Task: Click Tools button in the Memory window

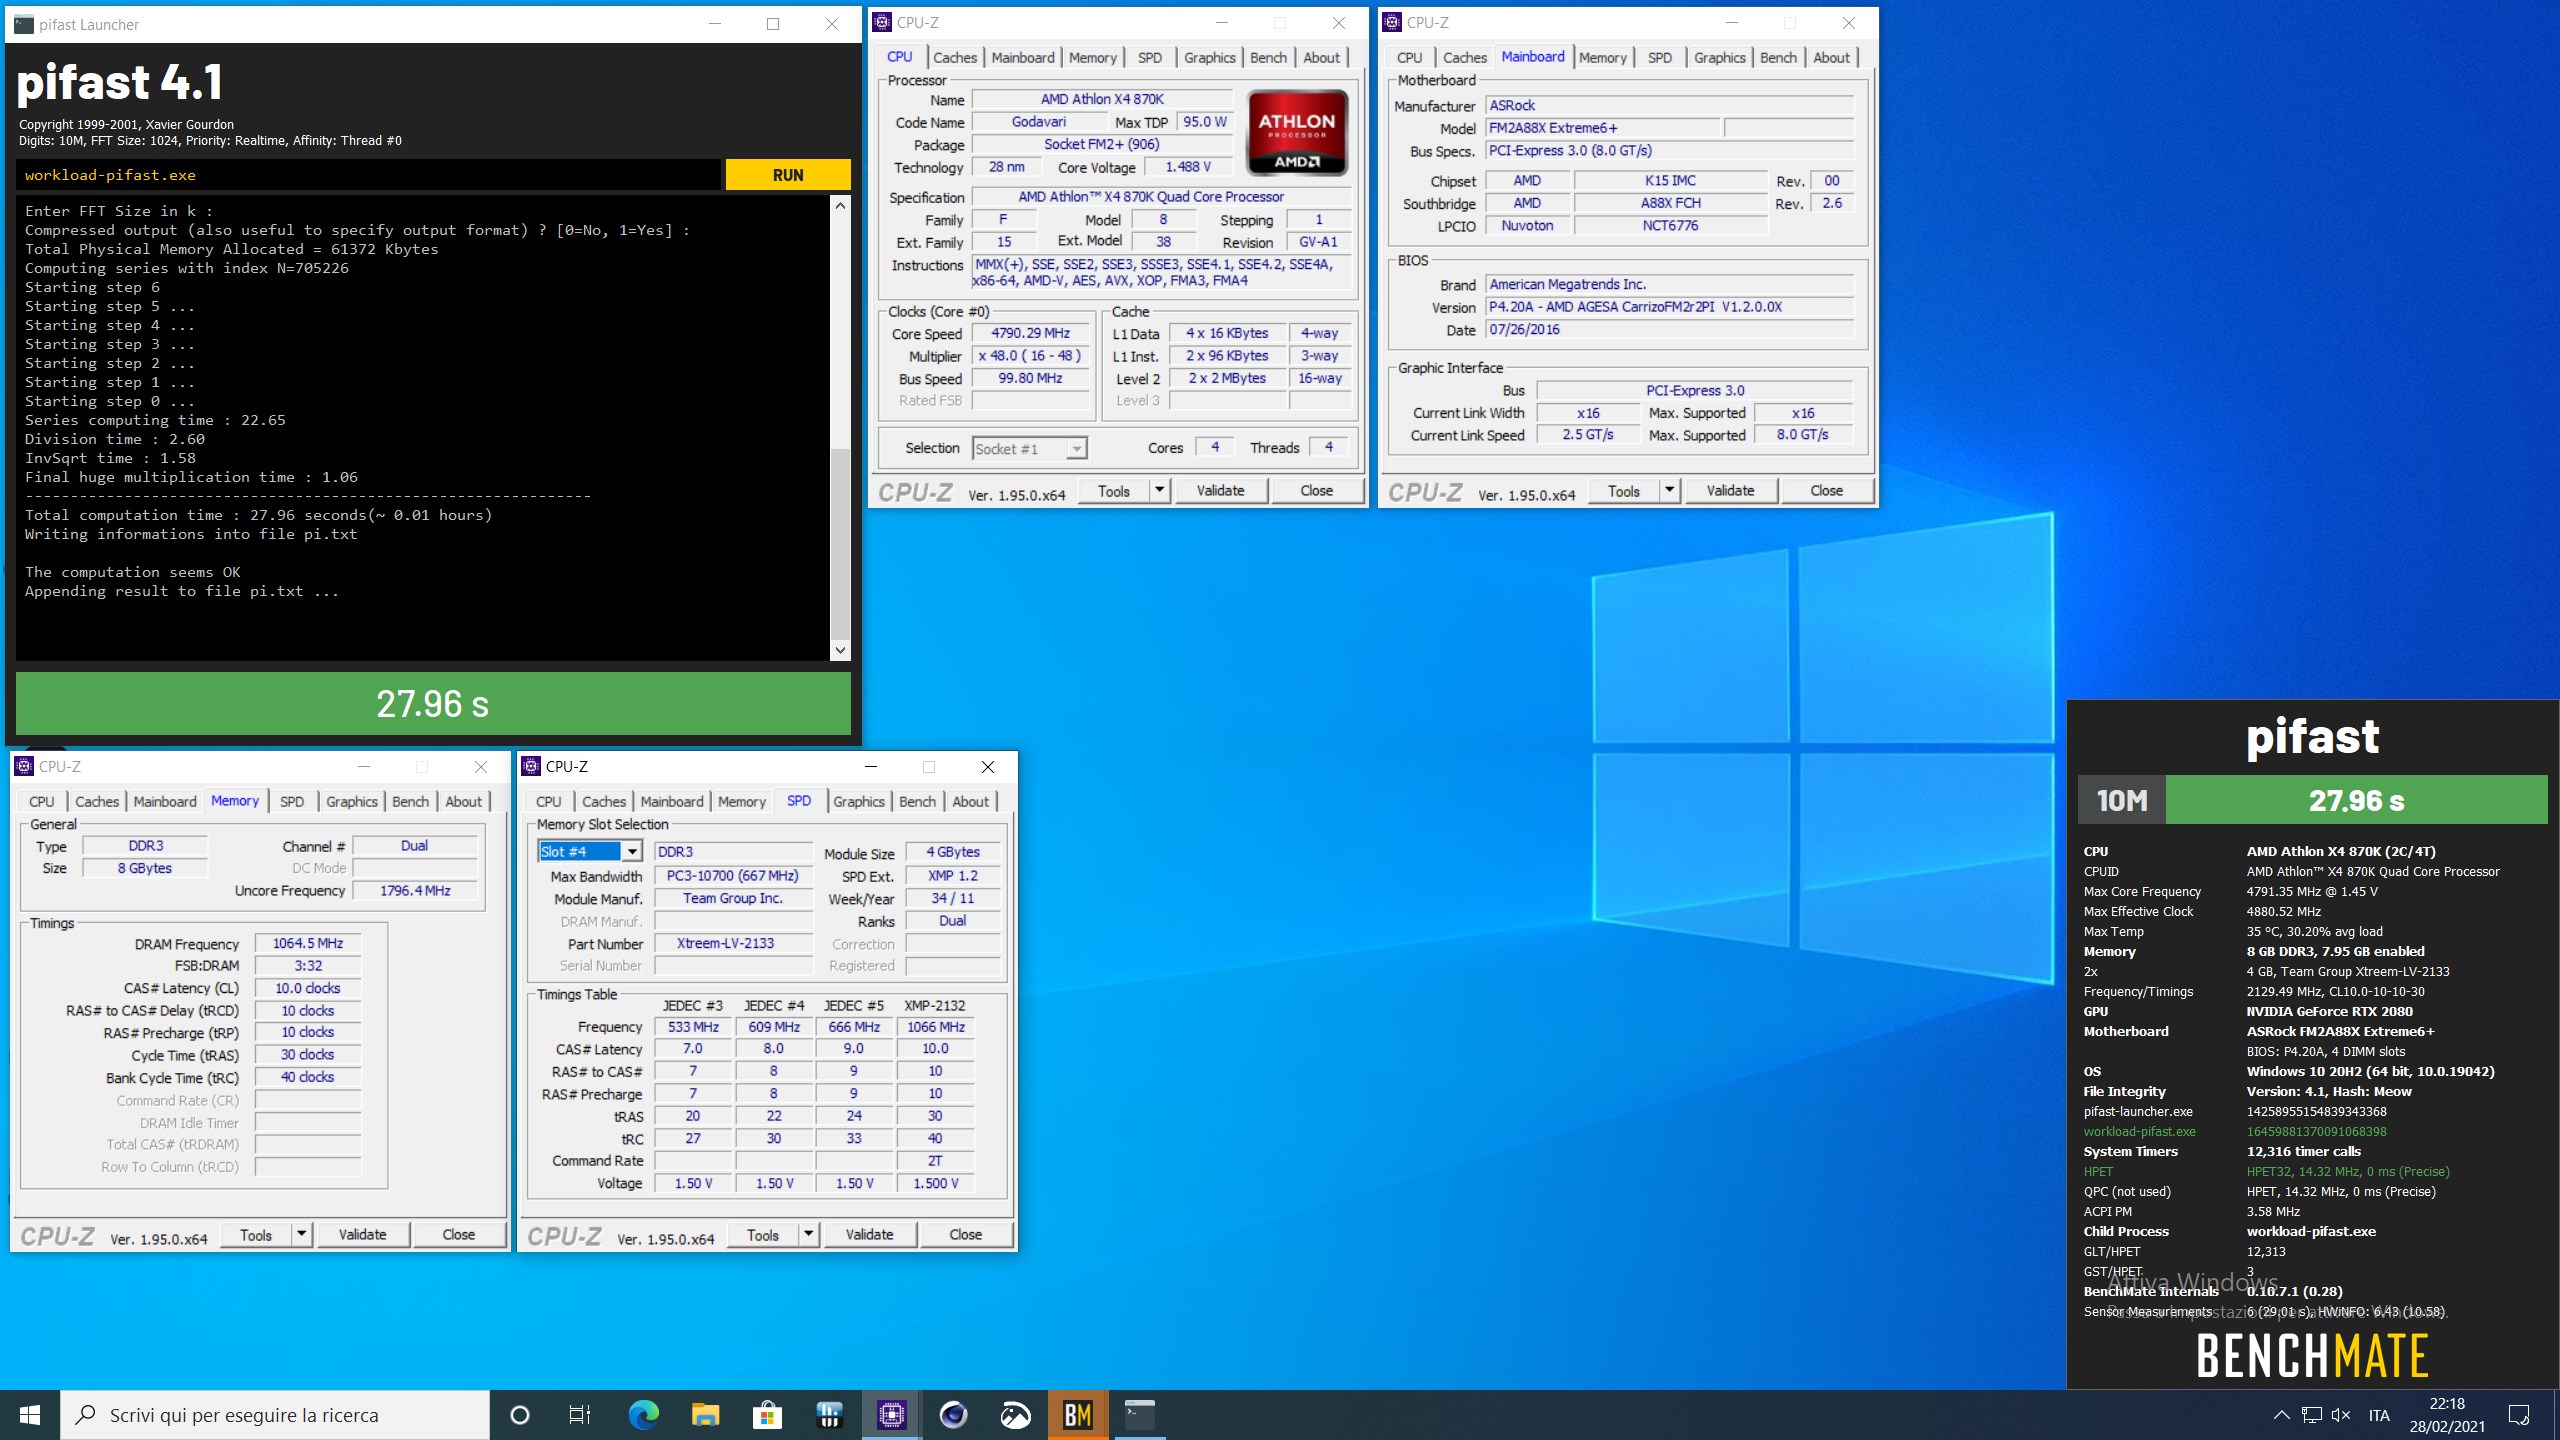Action: click(256, 1234)
